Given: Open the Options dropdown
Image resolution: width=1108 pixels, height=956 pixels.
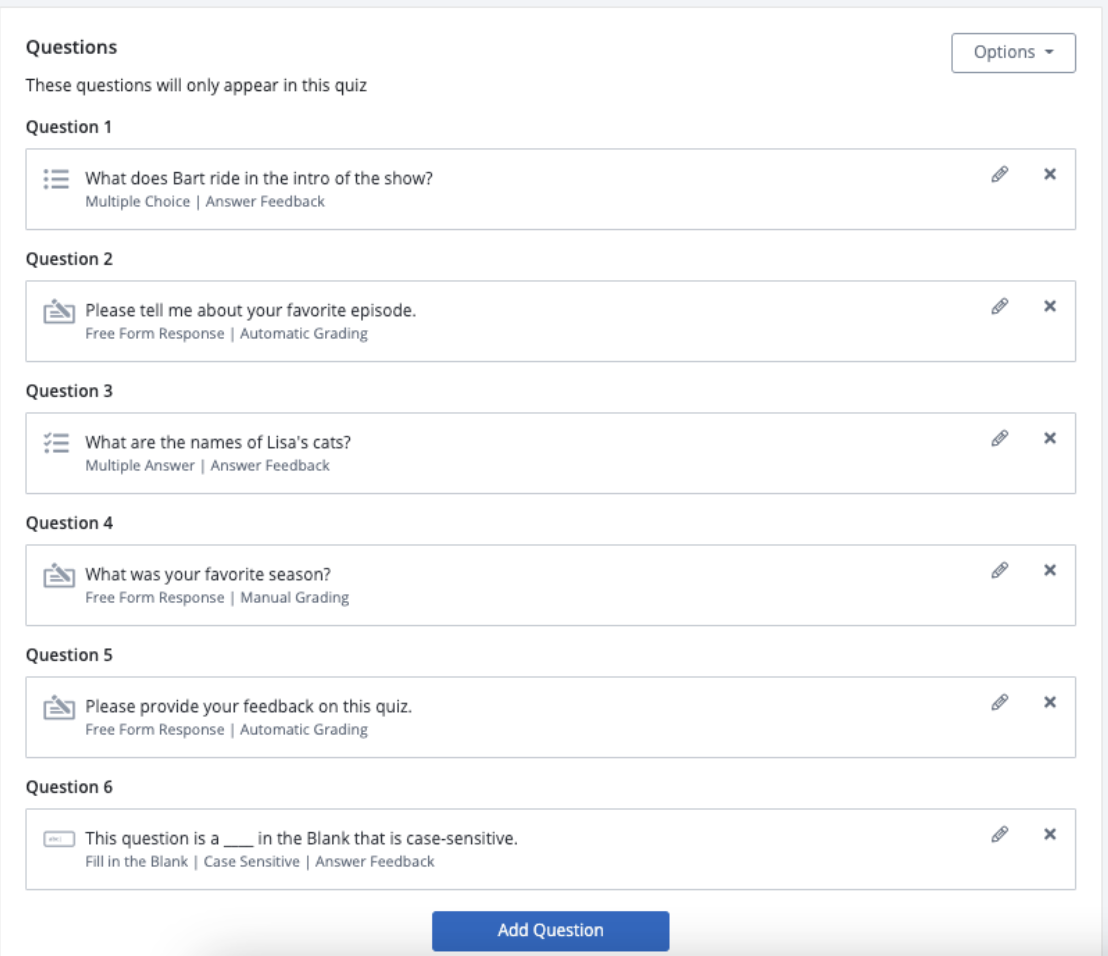Looking at the screenshot, I should point(1013,53).
